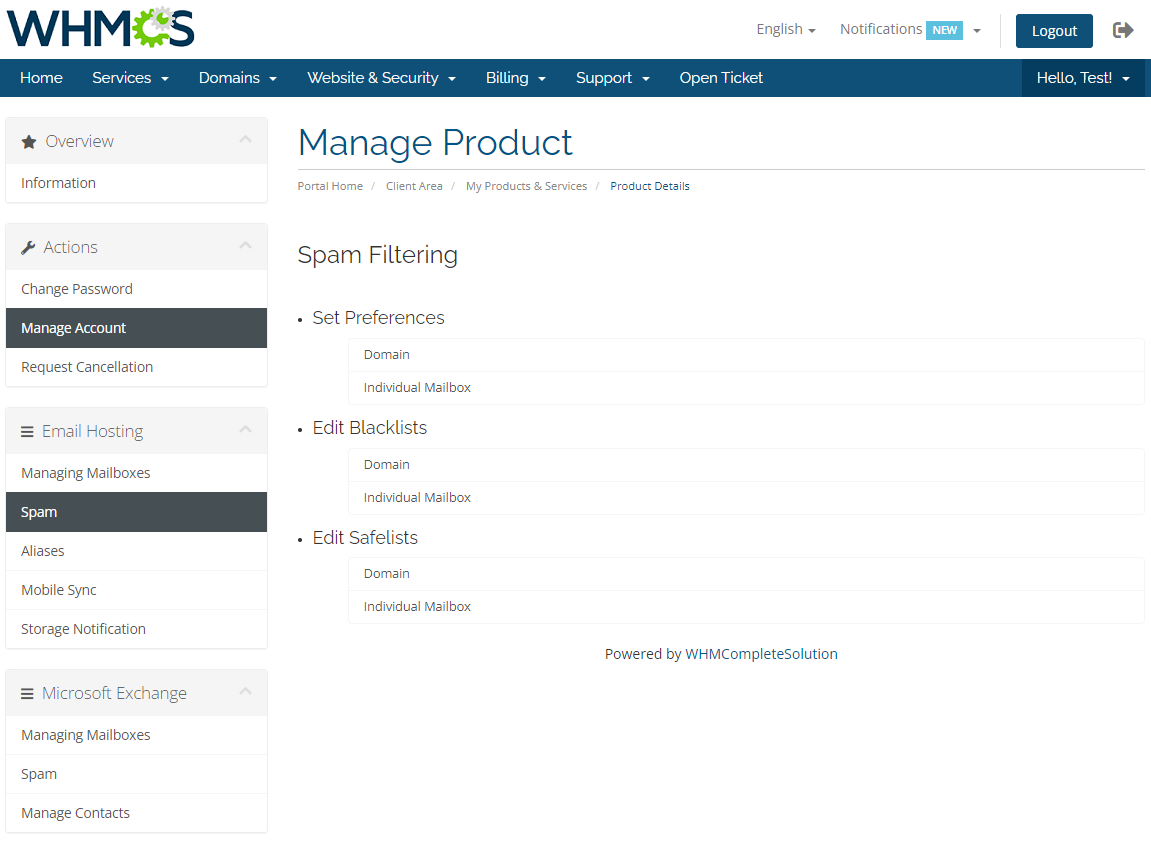Image resolution: width=1151 pixels, height=854 pixels.
Task: Select Spam under Email Hosting
Action: coord(137,512)
